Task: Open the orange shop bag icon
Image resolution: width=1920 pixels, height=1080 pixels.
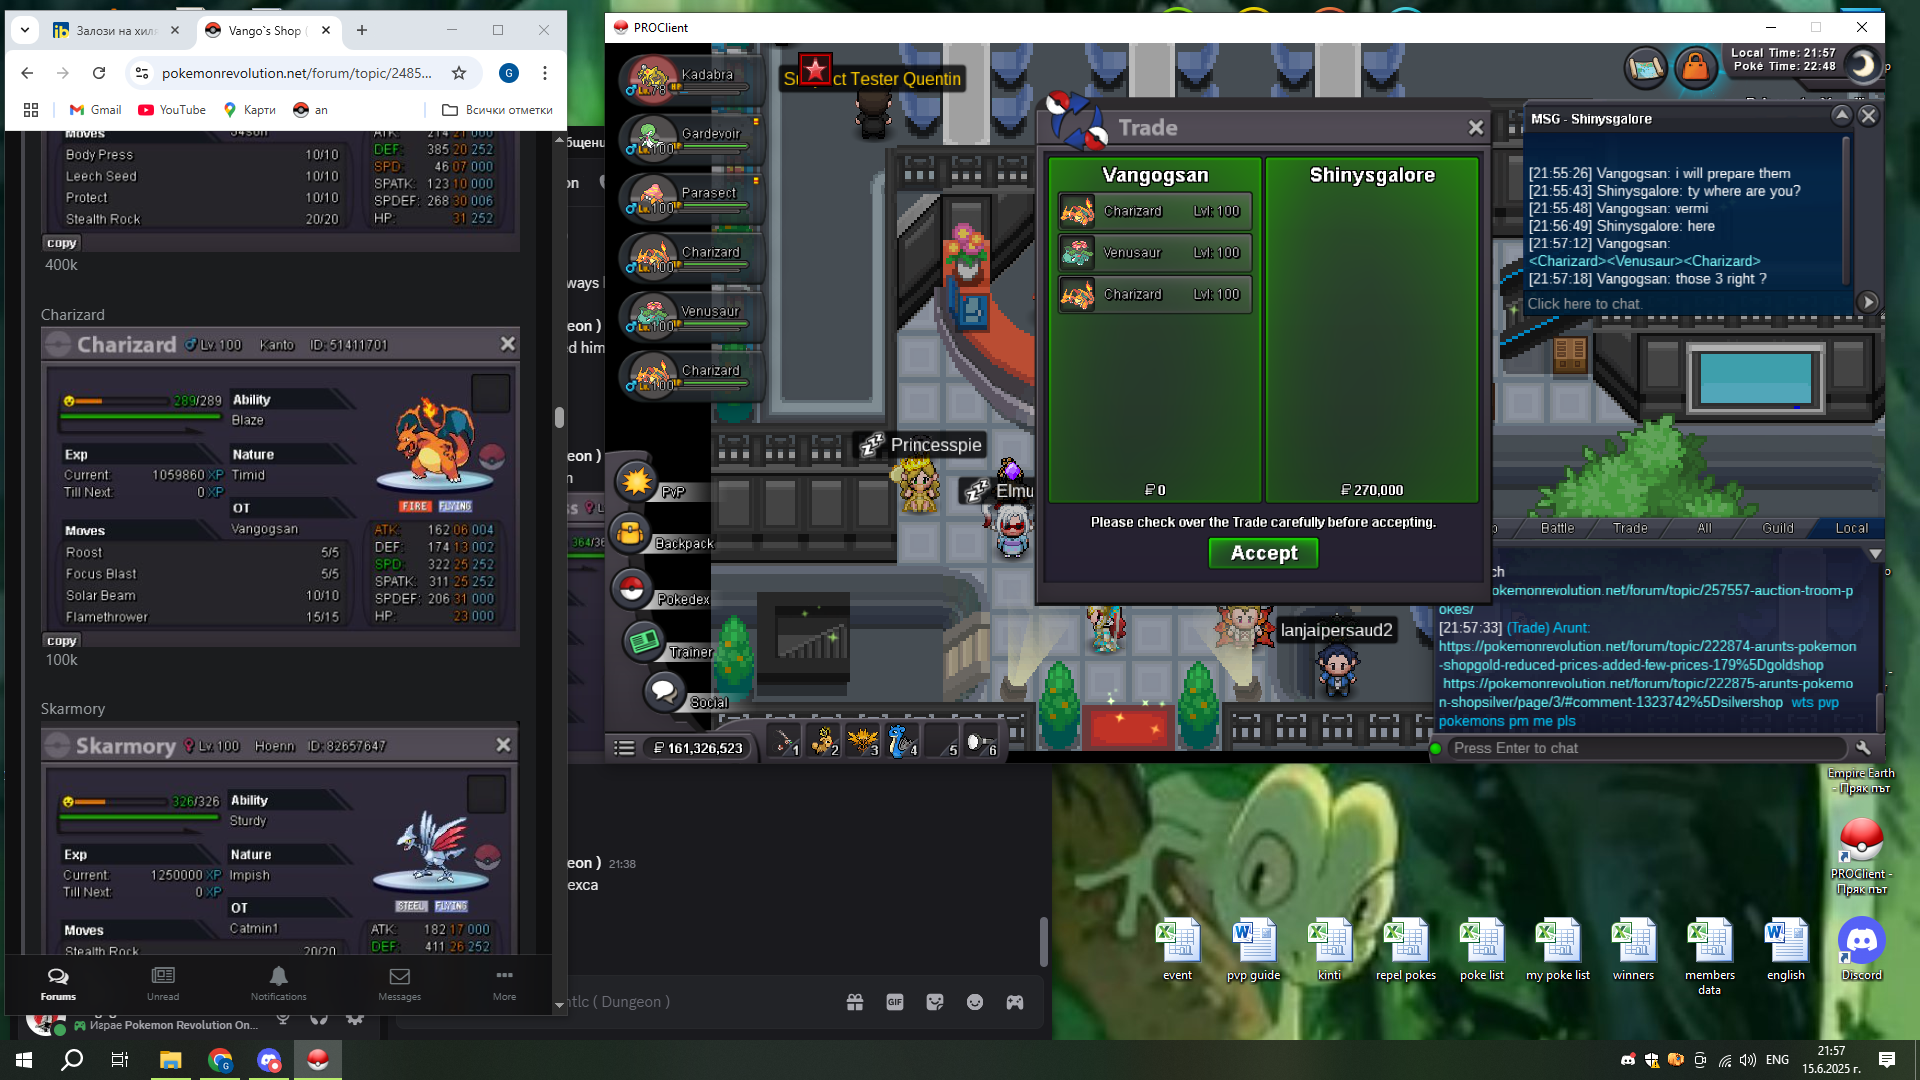Action: (1696, 68)
